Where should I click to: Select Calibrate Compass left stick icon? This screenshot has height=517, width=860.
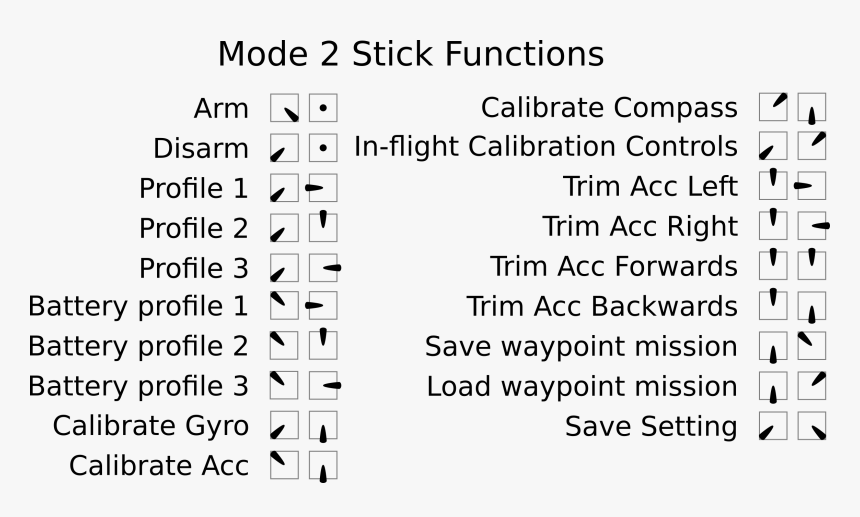click(x=773, y=108)
